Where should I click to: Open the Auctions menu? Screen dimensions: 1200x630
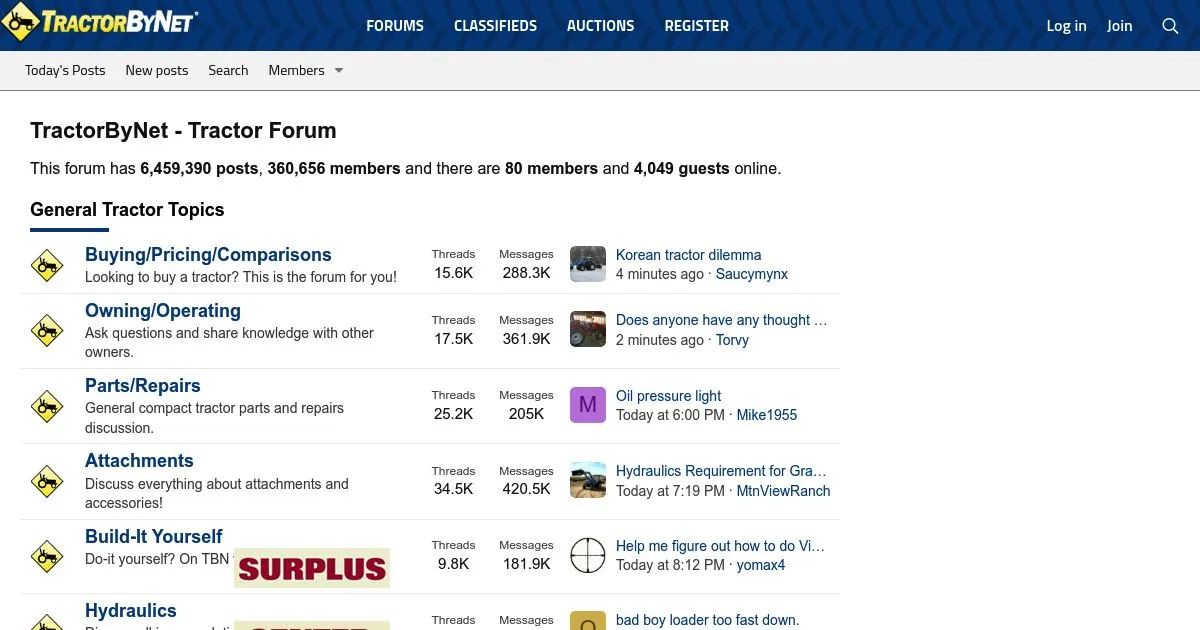coord(600,26)
